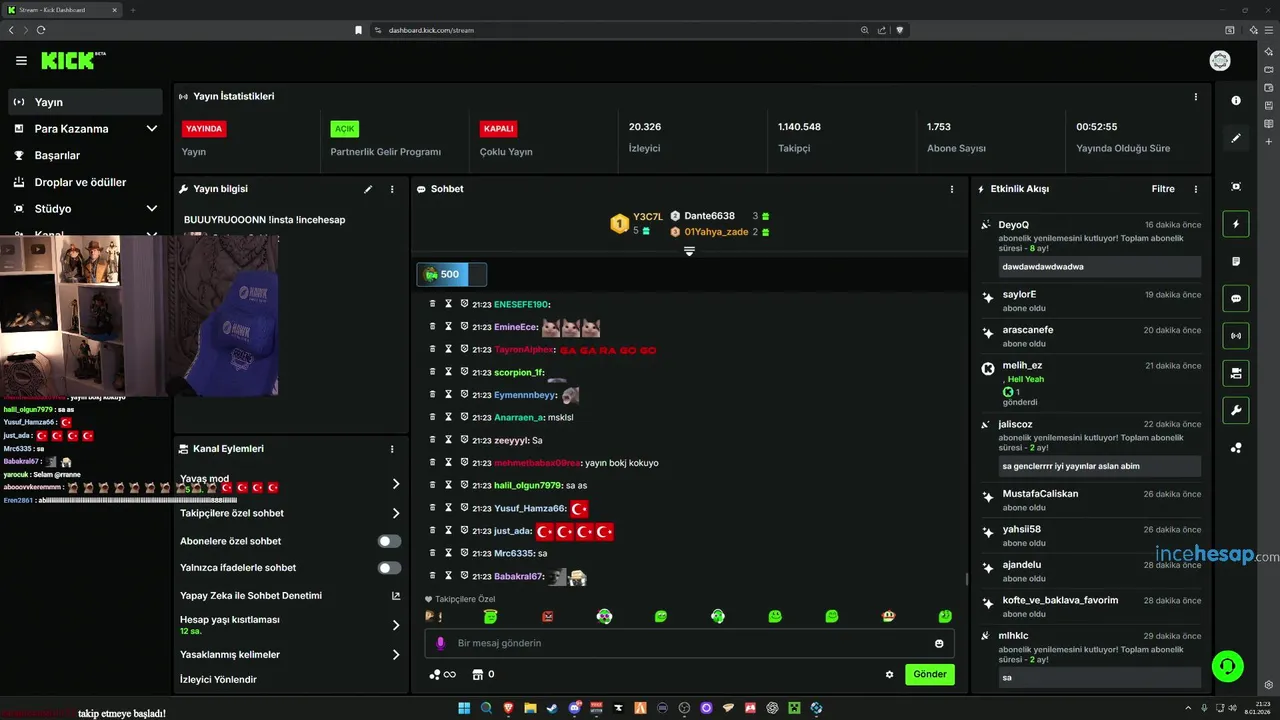
Task: Open the Windows Start menu
Action: [x=464, y=708]
